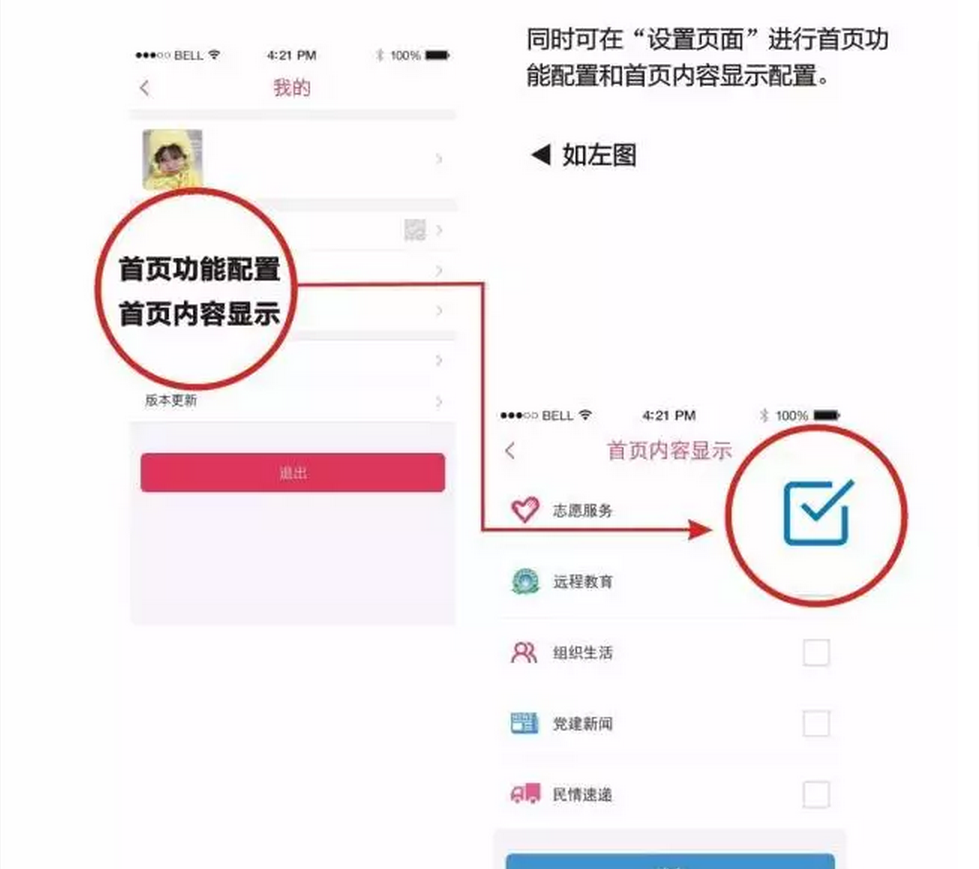Uncheck the enlarged blue checkbox for 志愿服务
This screenshot has width=979, height=869.
pyautogui.click(x=817, y=513)
